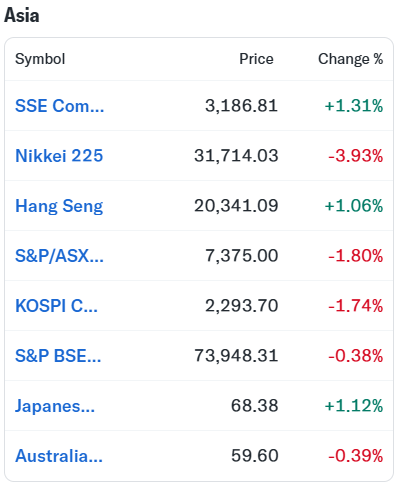Image resolution: width=414 pixels, height=495 pixels.
Task: Open the Nikkei 225 index link
Action: (x=59, y=156)
